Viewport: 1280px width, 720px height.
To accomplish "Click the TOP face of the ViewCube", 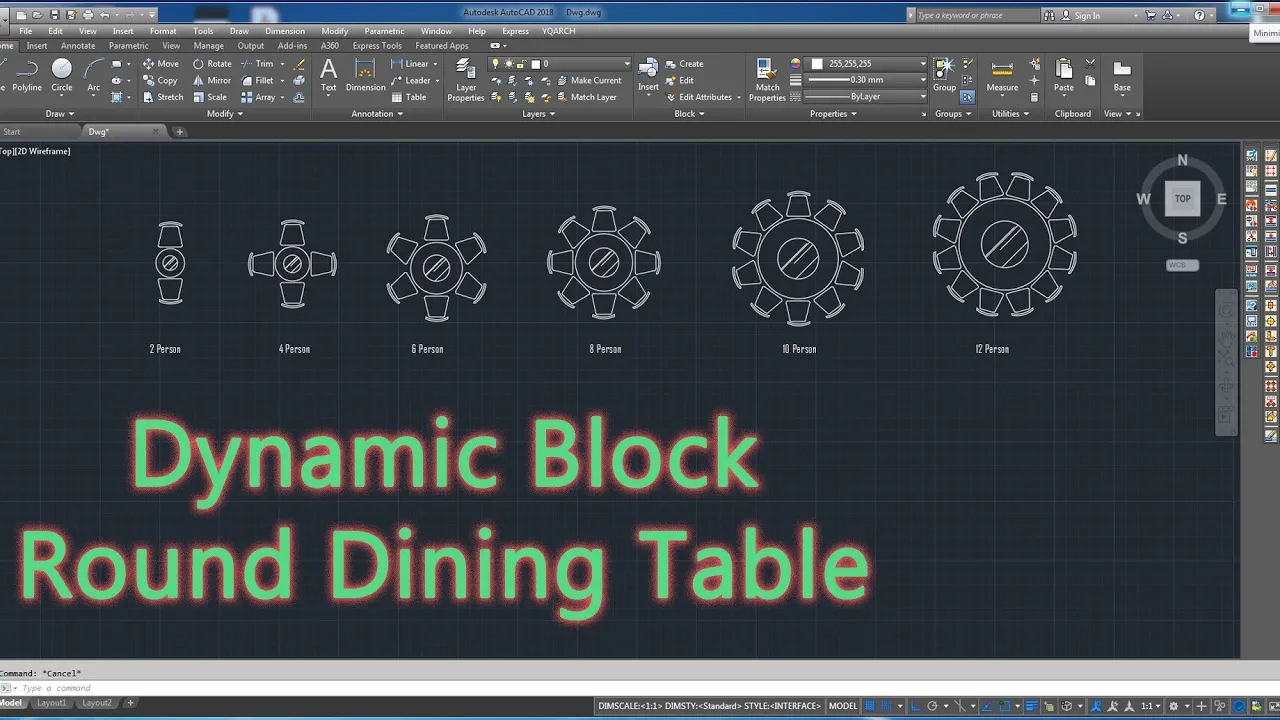I will 1182,198.
